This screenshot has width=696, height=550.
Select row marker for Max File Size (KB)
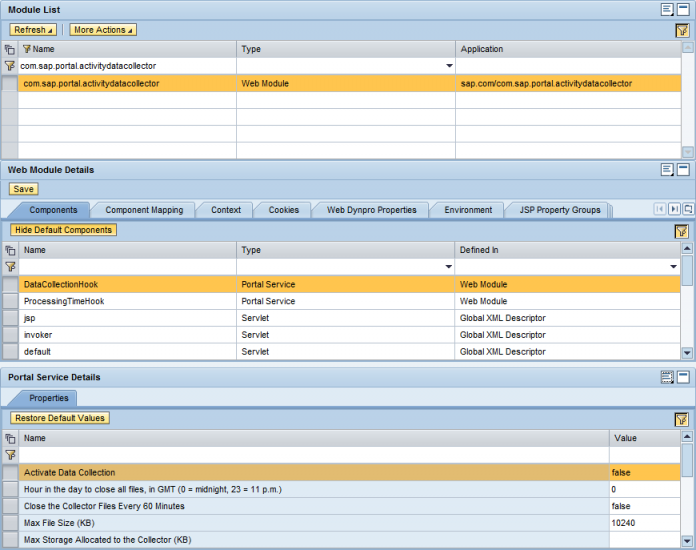pos(10,523)
